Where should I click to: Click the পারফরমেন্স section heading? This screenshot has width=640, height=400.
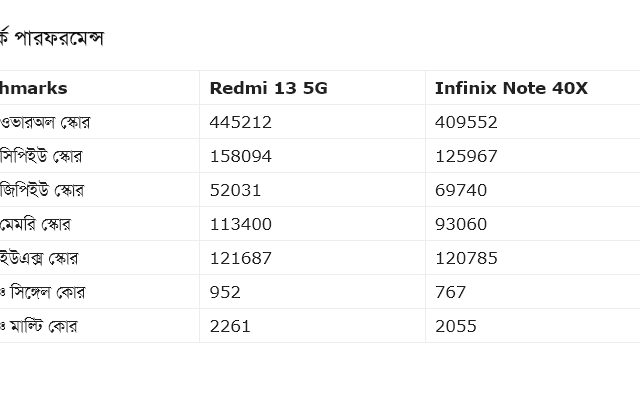(59, 38)
